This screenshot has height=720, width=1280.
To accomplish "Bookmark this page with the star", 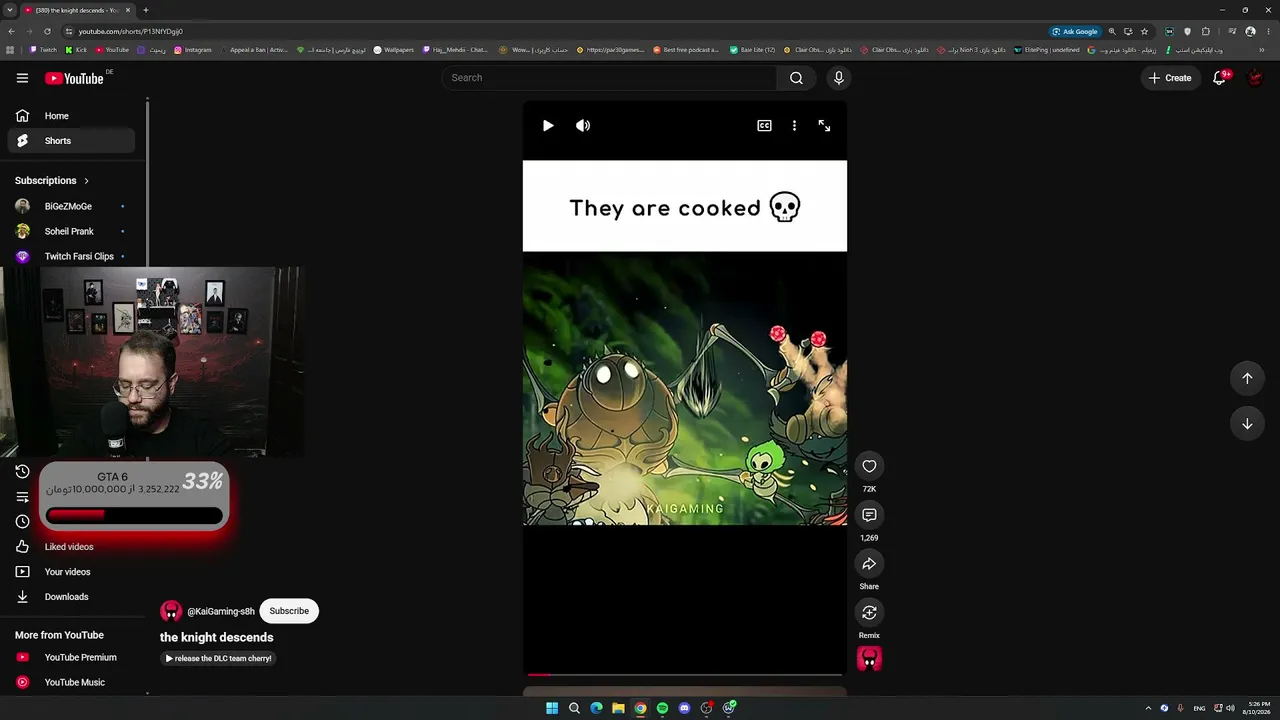I will click(x=1145, y=31).
